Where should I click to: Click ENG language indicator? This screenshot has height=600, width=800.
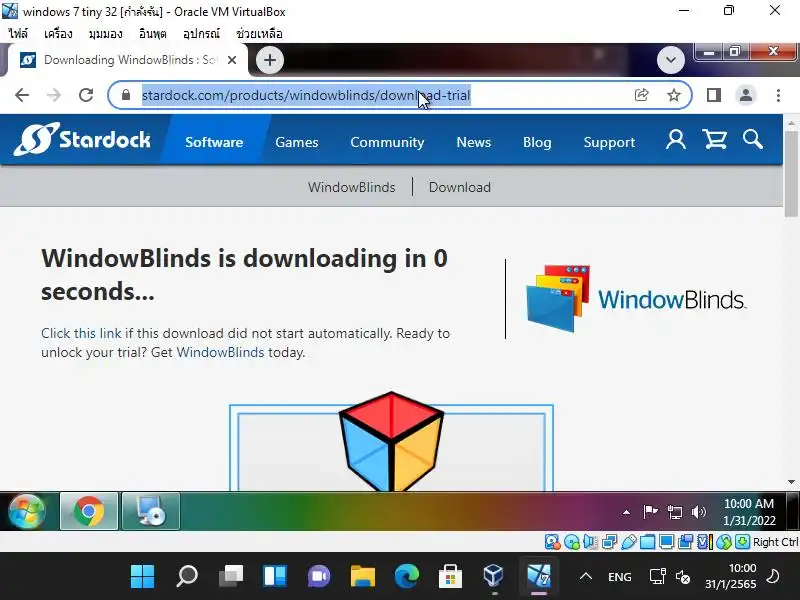619,577
